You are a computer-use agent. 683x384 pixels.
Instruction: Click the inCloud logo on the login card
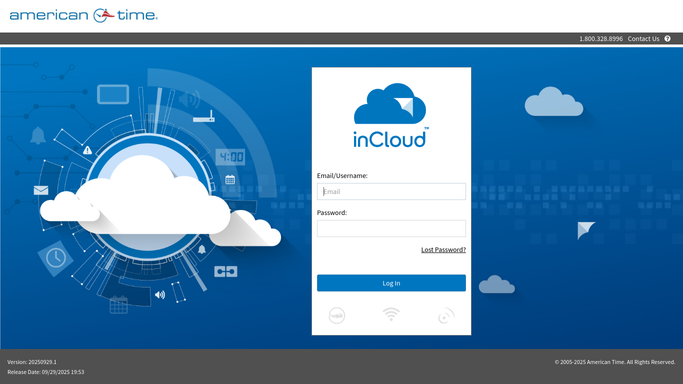coord(391,116)
